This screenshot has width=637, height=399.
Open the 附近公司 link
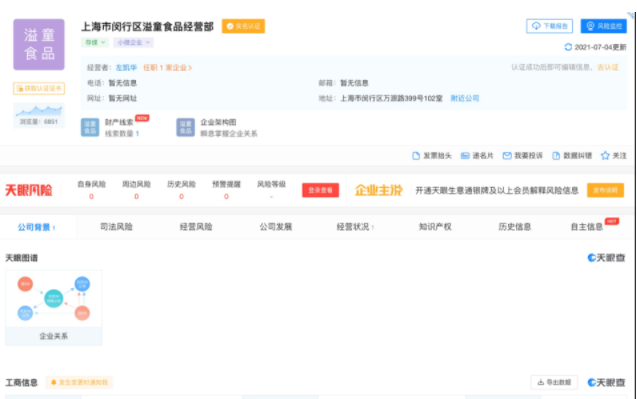click(465, 98)
